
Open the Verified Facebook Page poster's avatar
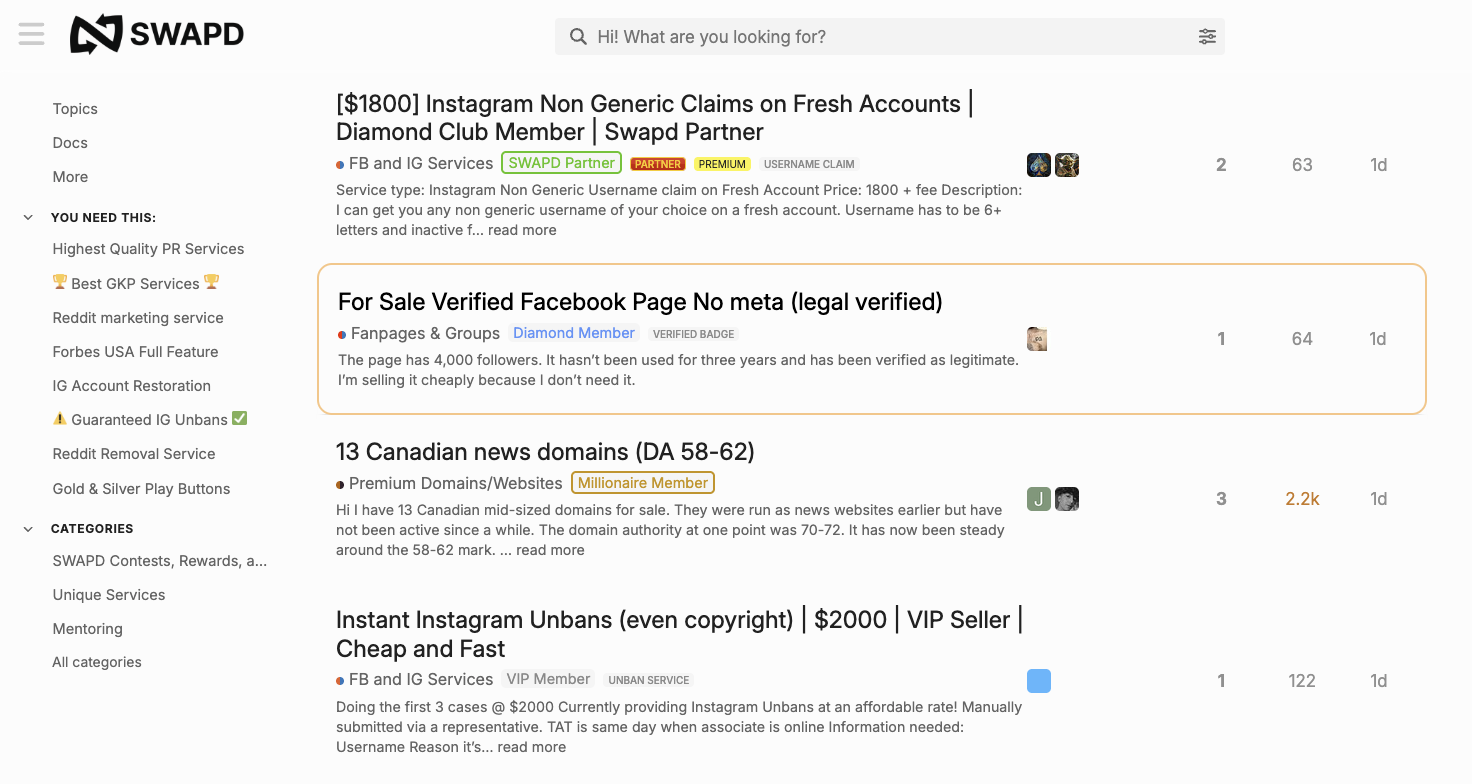(x=1037, y=339)
